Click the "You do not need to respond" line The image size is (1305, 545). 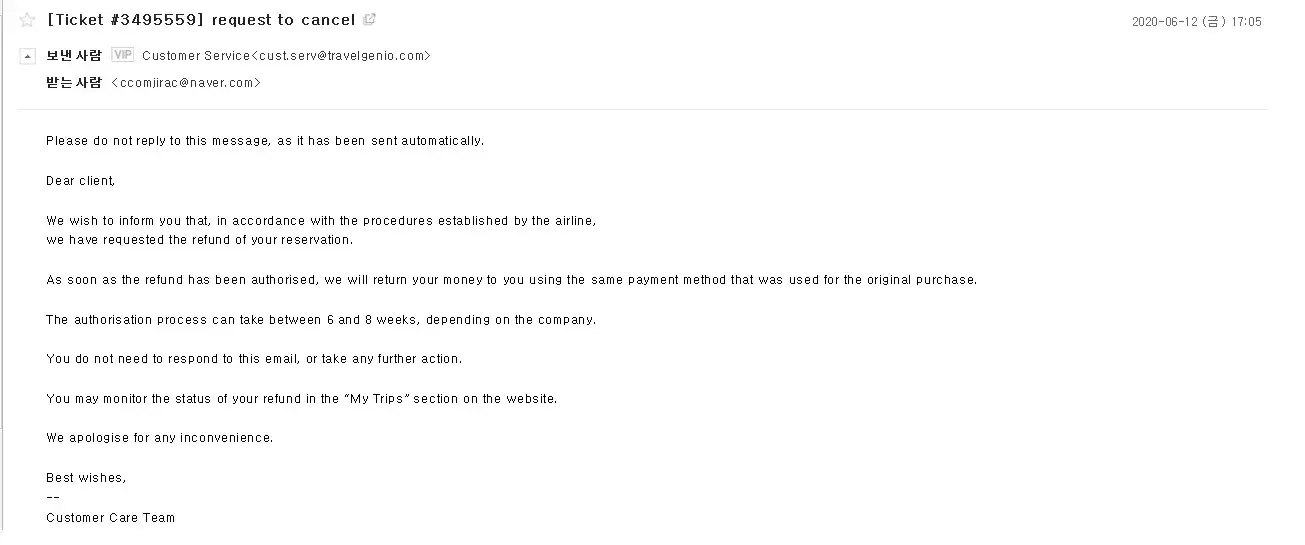click(254, 359)
